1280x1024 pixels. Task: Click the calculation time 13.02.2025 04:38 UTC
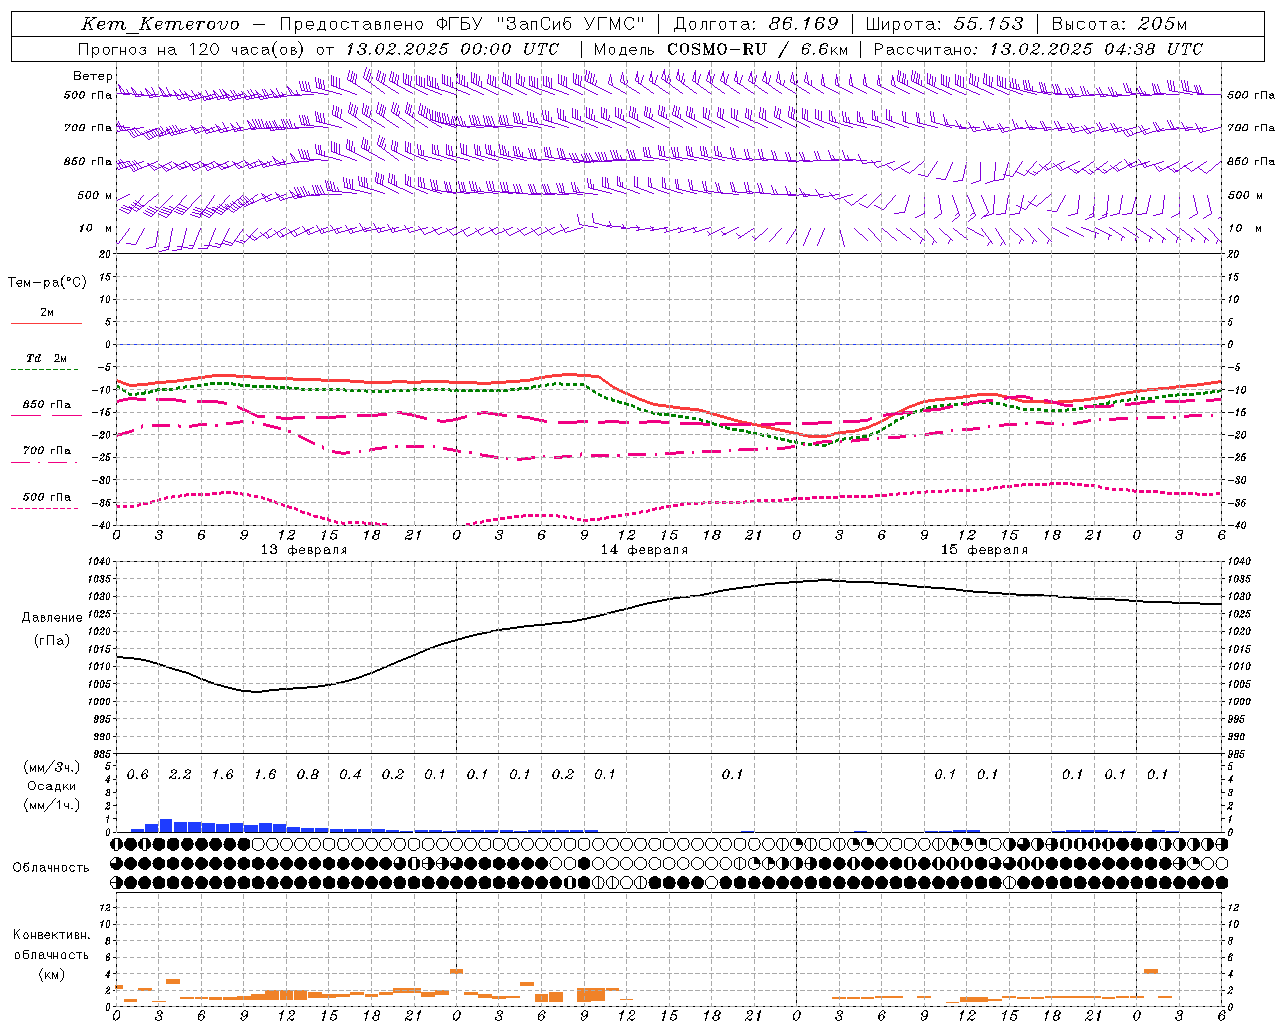click(1096, 49)
